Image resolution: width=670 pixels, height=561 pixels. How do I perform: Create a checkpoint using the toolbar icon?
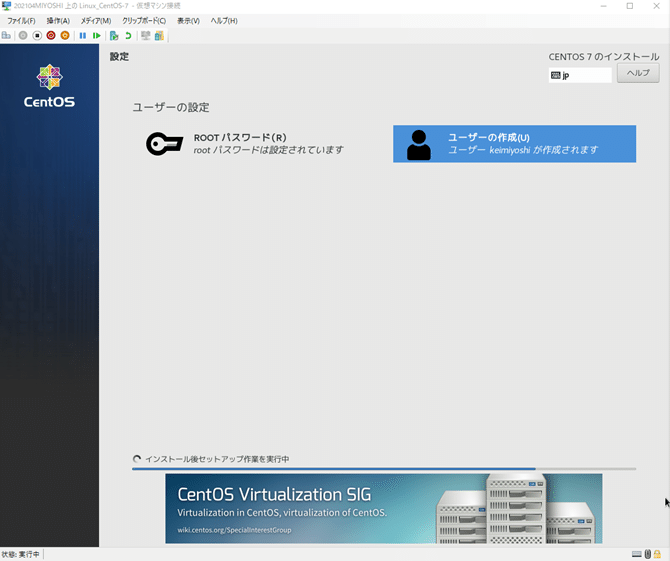pyautogui.click(x=114, y=35)
